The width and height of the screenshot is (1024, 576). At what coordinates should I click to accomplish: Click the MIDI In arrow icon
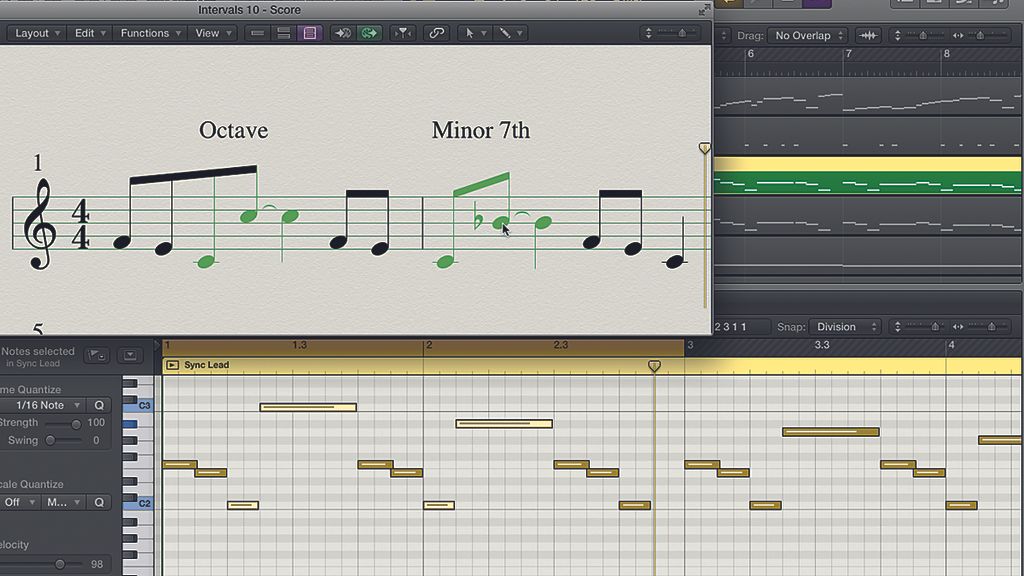(x=342, y=33)
